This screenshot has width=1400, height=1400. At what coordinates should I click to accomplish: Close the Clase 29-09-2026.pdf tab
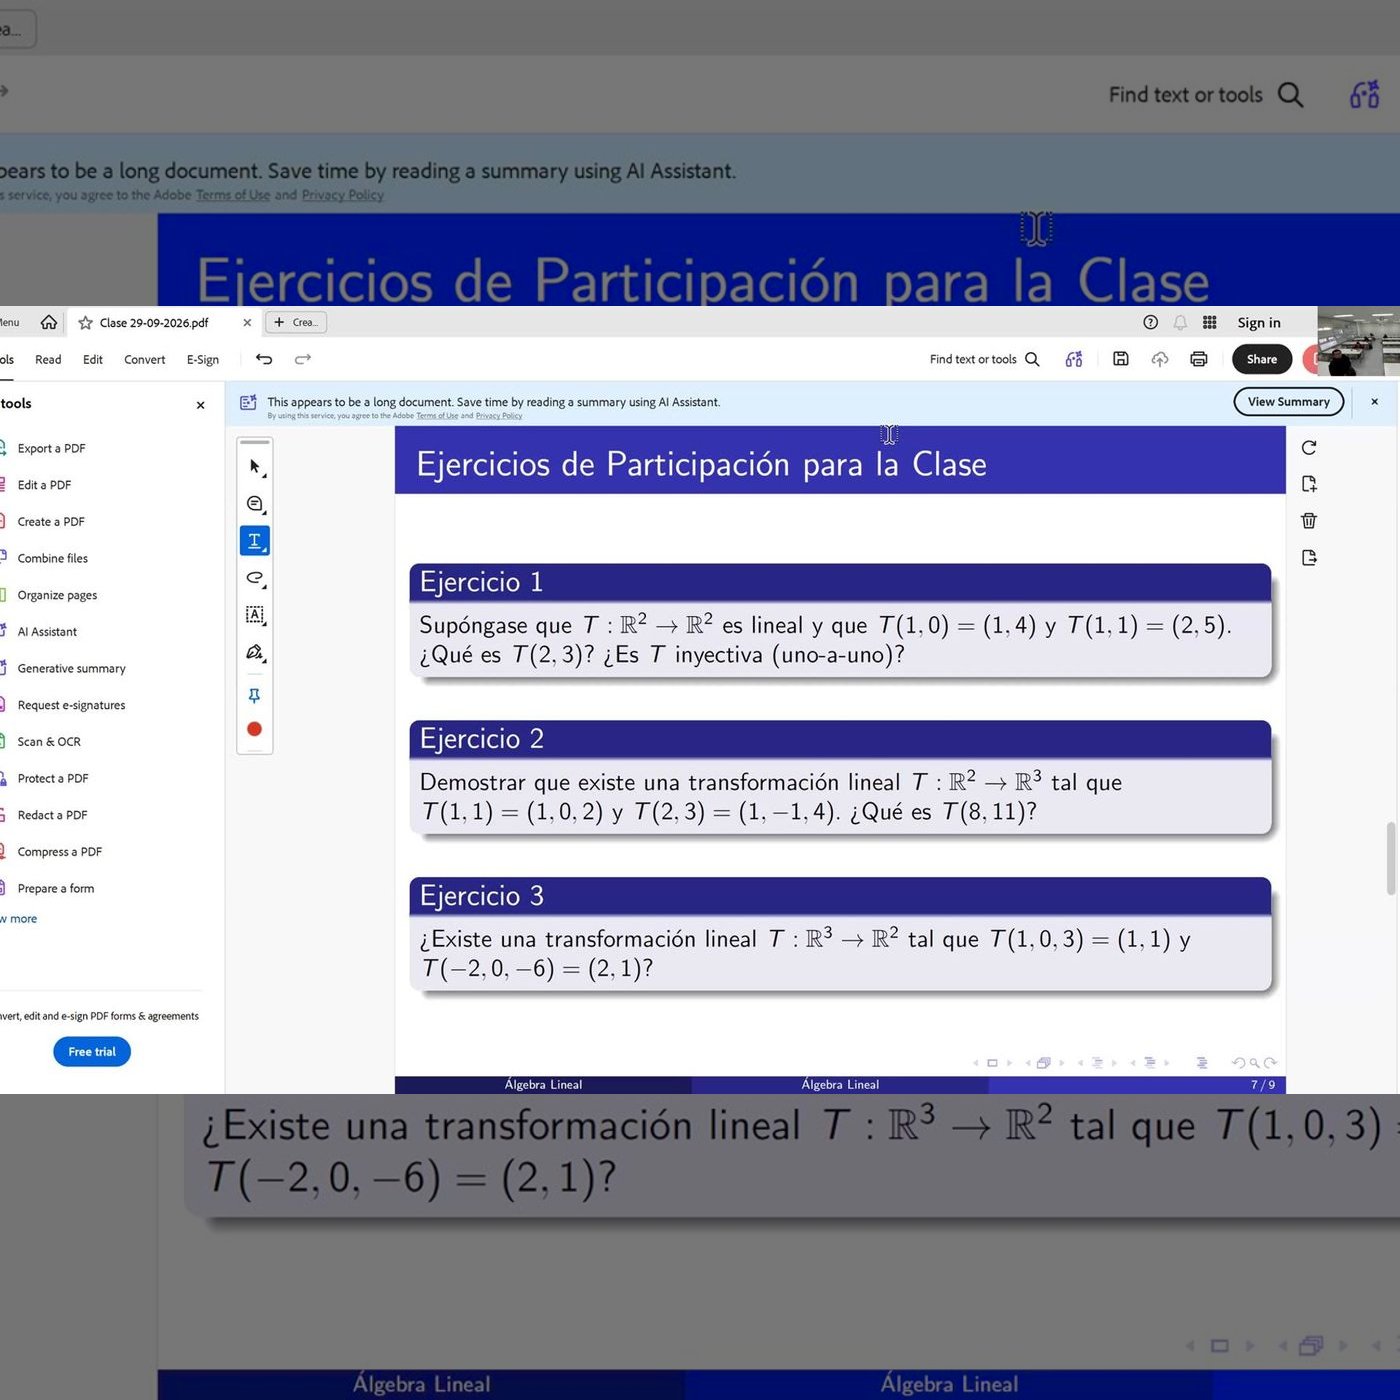coord(247,323)
